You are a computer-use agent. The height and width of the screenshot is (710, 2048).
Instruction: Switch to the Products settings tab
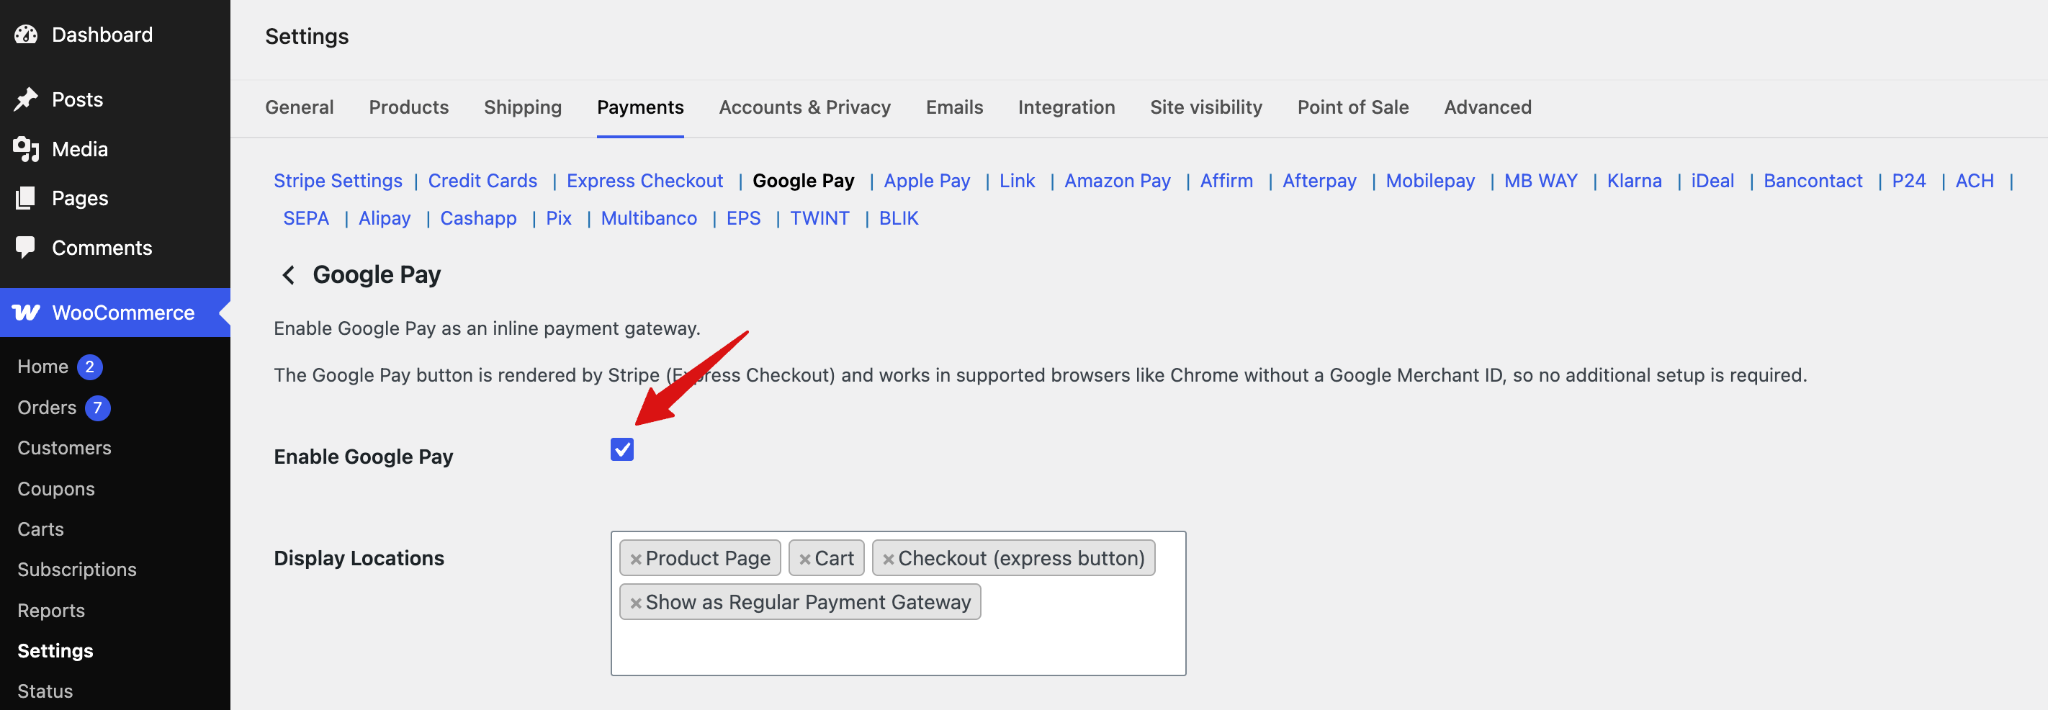pyautogui.click(x=409, y=107)
